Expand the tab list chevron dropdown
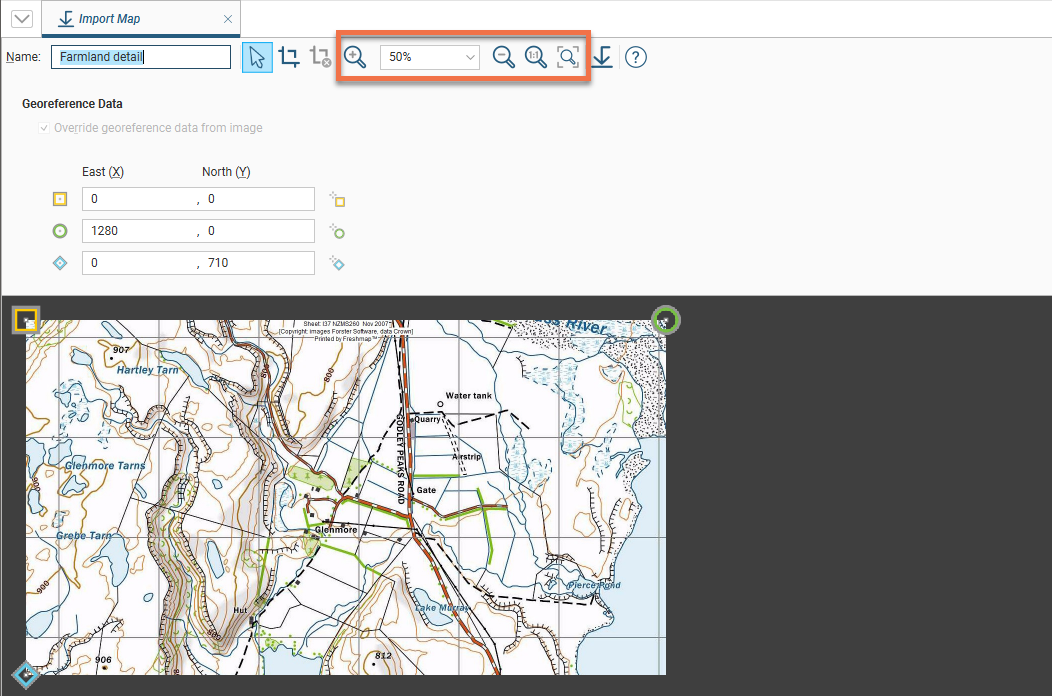 [x=20, y=19]
